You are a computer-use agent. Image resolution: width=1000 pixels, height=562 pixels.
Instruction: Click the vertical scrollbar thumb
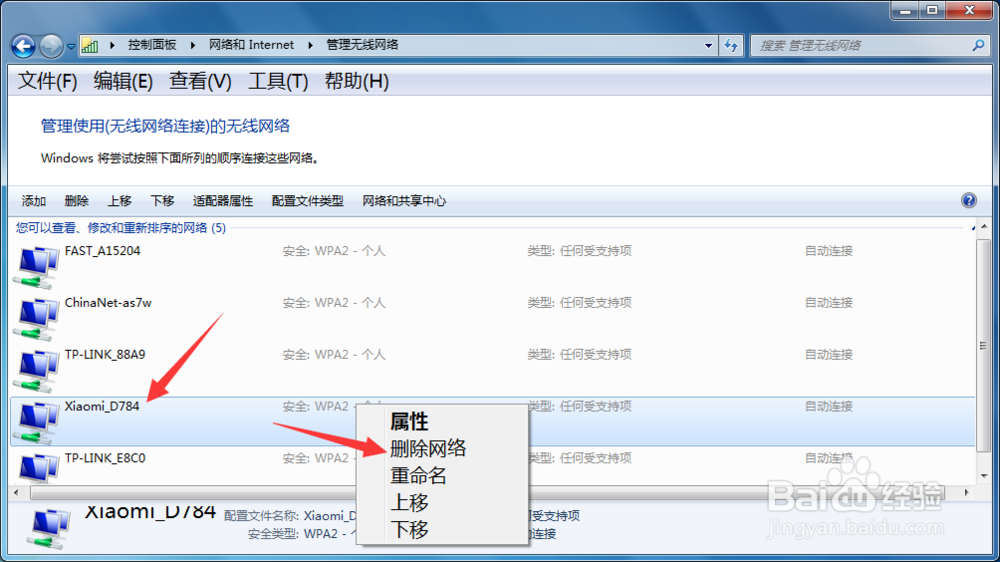pyautogui.click(x=983, y=344)
